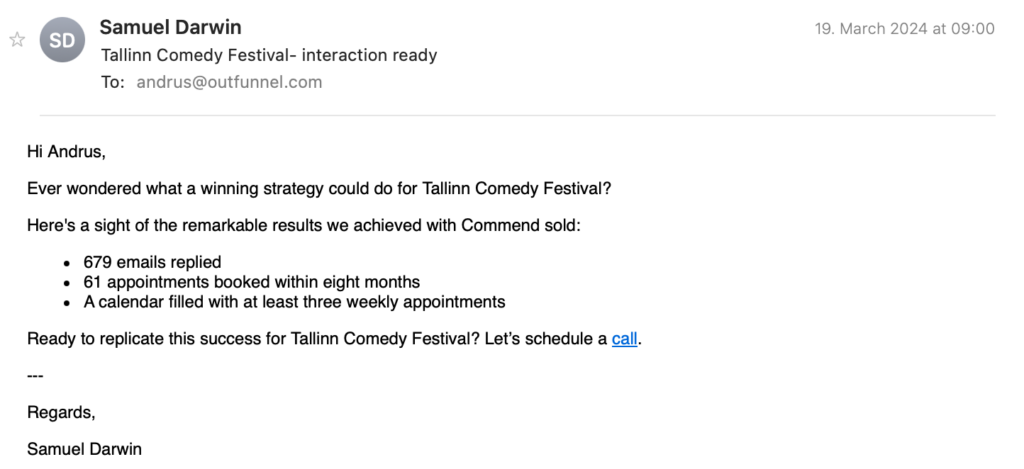This screenshot has width=1024, height=469.
Task: Click the SD sender avatar
Action: click(62, 41)
